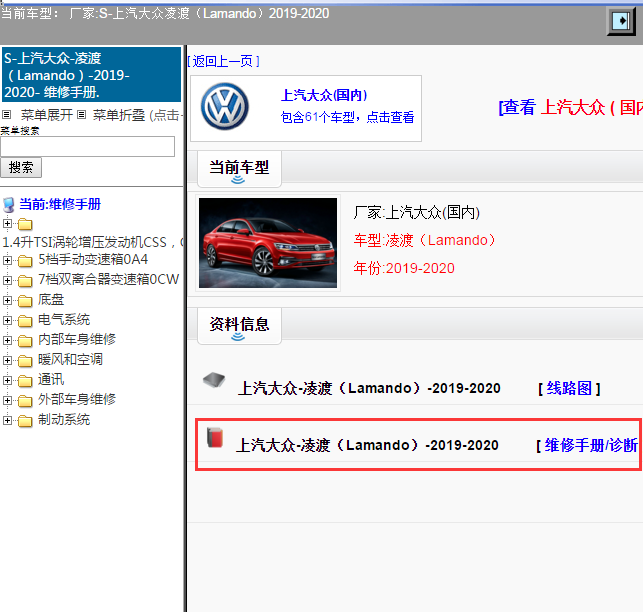Click the red repair manual book icon
Image resolution: width=643 pixels, height=612 pixels.
[215, 437]
